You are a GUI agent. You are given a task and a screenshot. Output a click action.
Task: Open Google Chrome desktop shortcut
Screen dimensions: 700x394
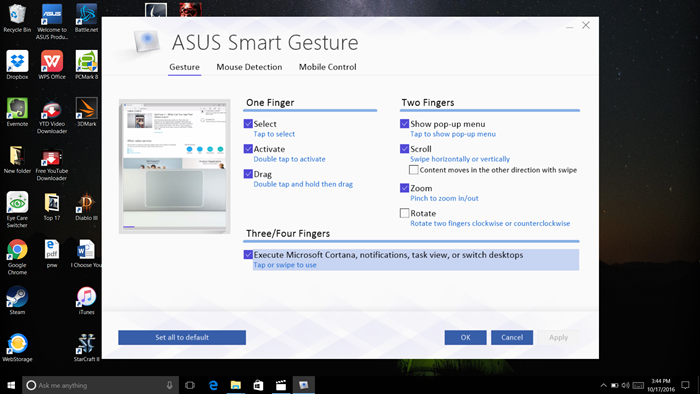[17, 257]
